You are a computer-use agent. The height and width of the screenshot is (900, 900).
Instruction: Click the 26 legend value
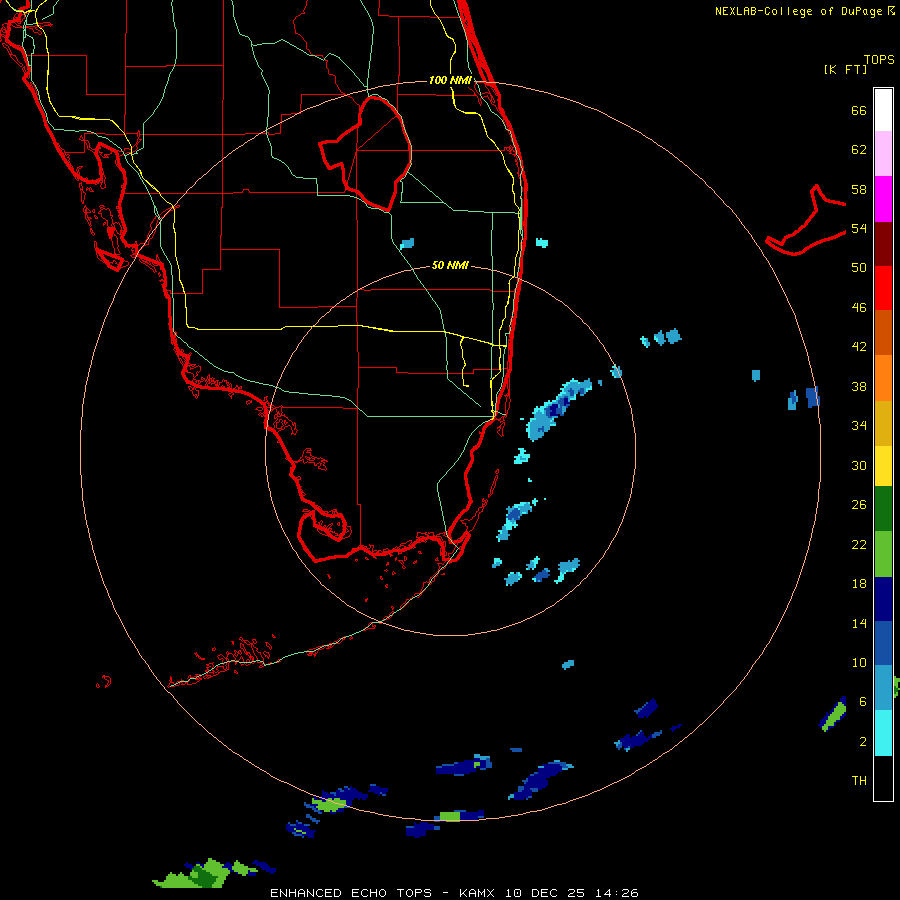click(x=859, y=505)
